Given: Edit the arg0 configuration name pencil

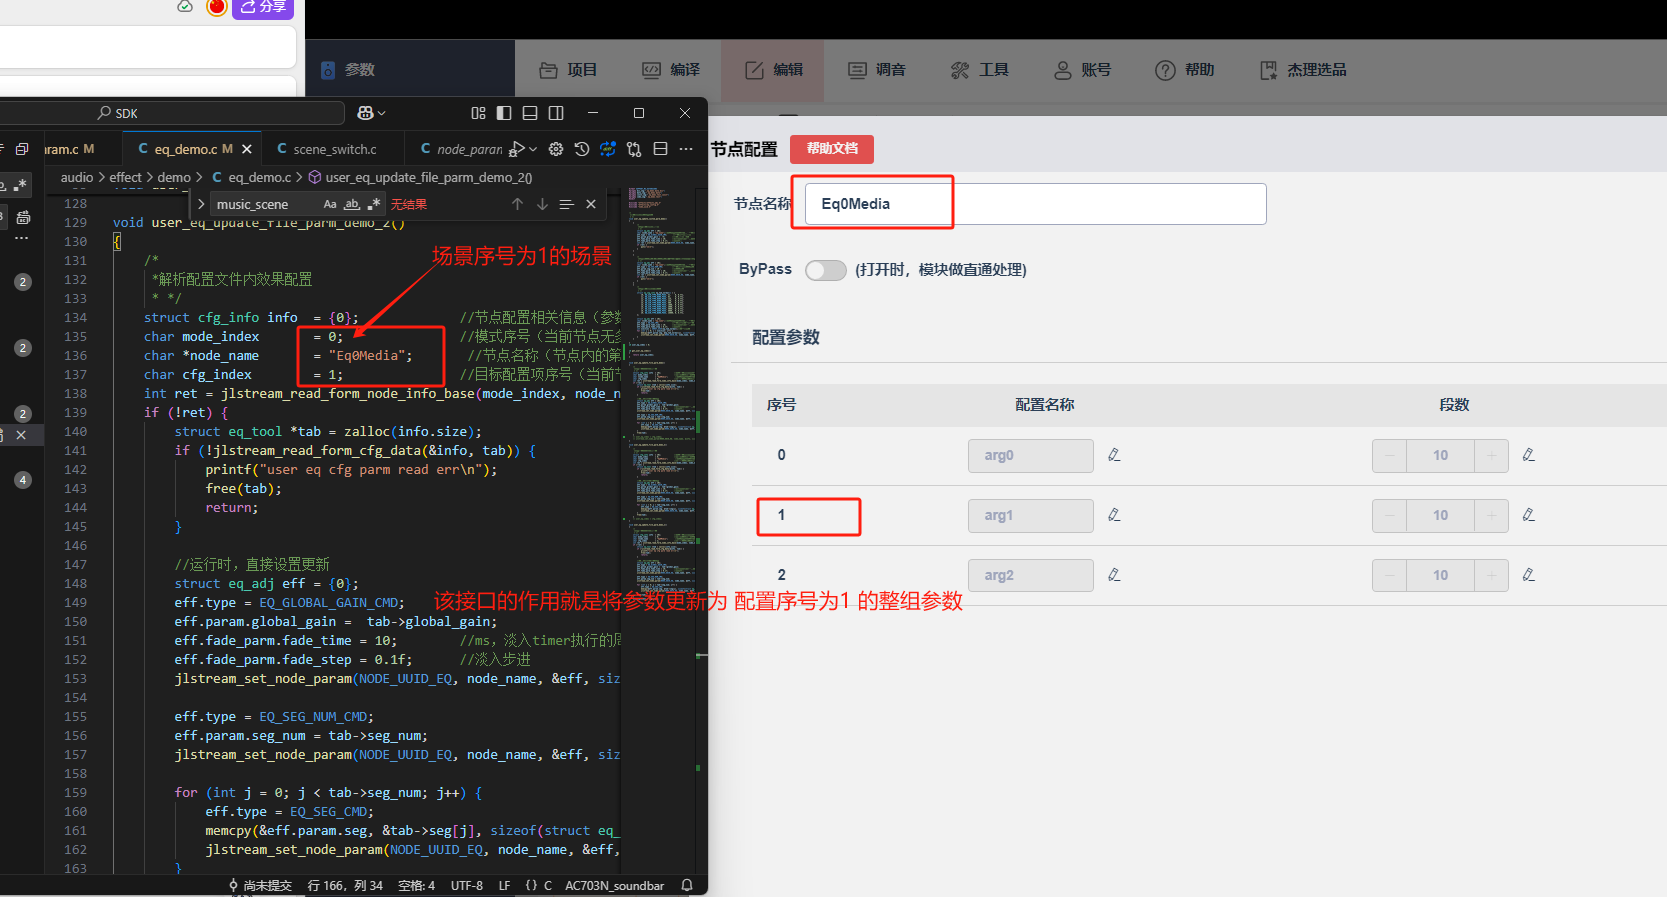Looking at the screenshot, I should click(1114, 455).
